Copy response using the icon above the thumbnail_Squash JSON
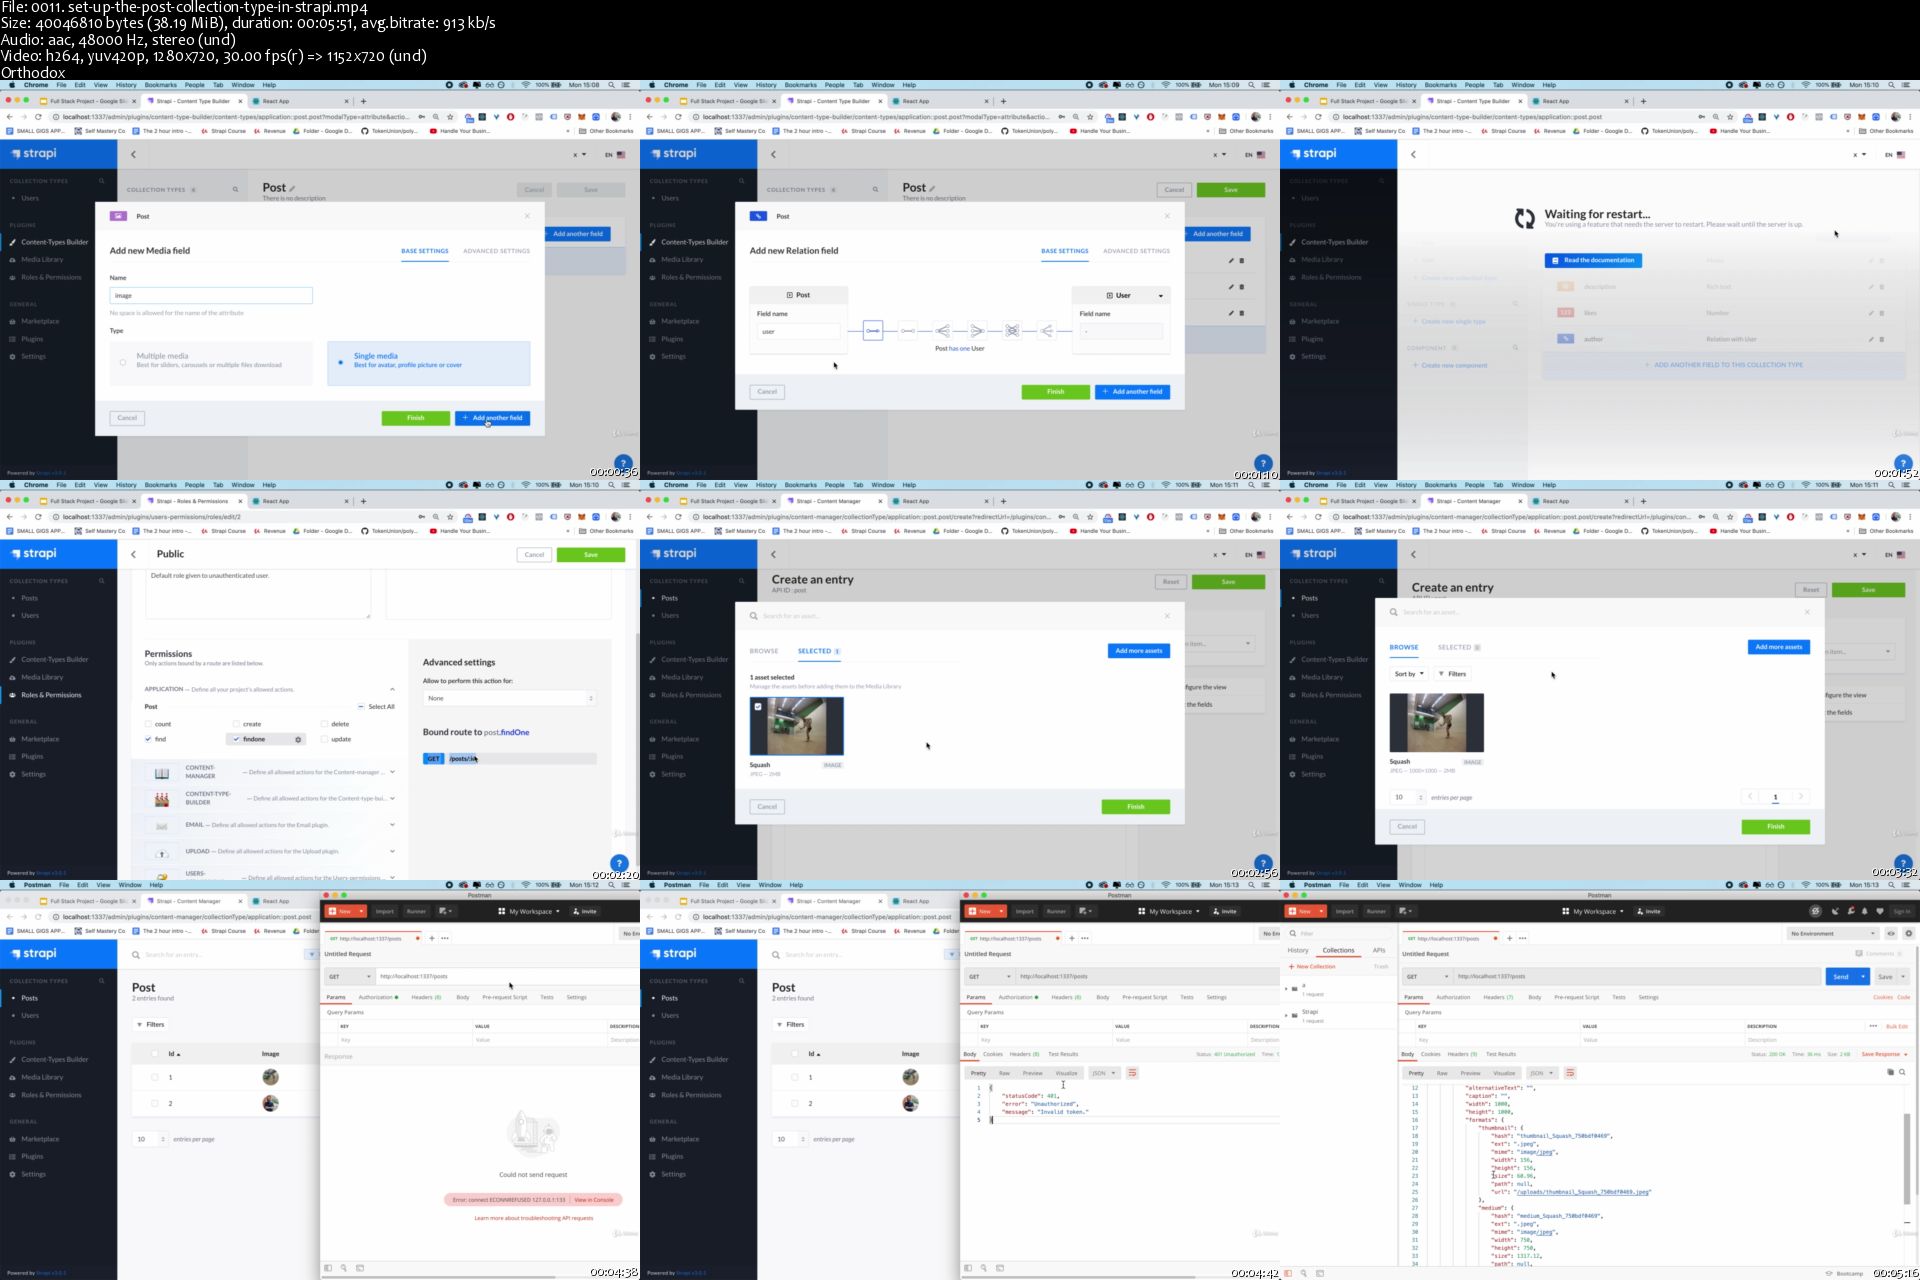Image resolution: width=1920 pixels, height=1280 pixels. [1890, 1072]
